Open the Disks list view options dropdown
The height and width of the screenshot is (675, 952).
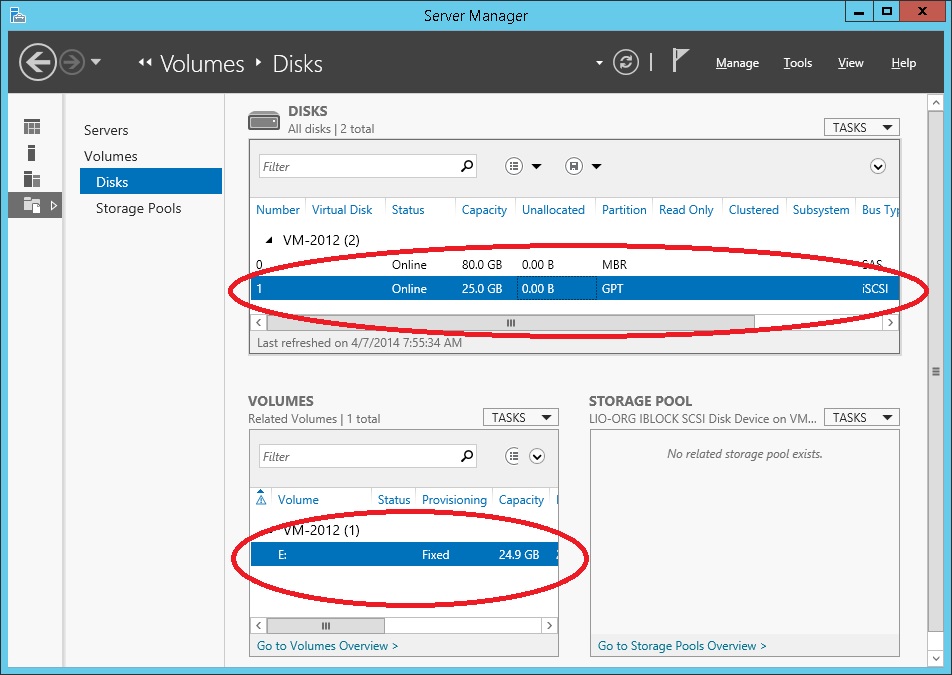coord(523,167)
